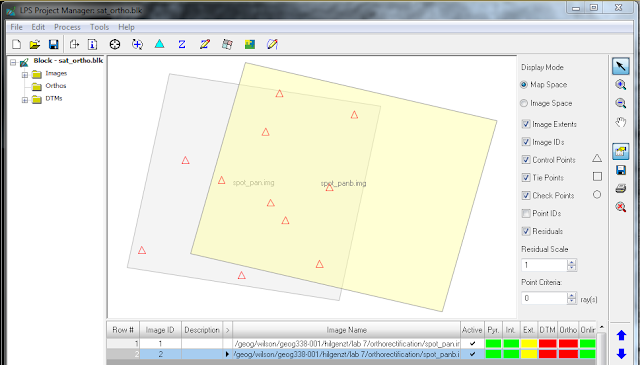Open the mosaic tool icon
This screenshot has width=640, height=365.
pos(250,44)
